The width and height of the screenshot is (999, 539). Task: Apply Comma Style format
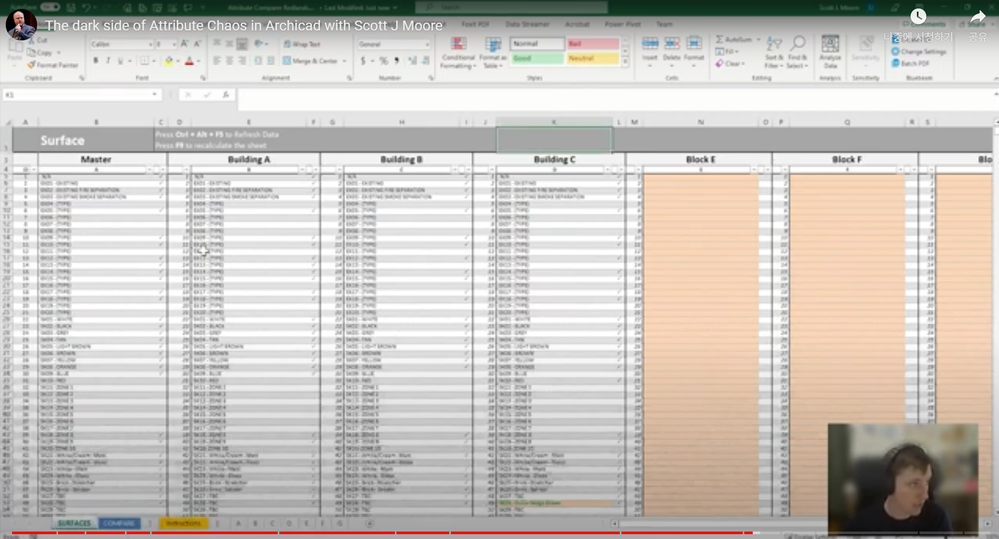pyautogui.click(x=396, y=61)
